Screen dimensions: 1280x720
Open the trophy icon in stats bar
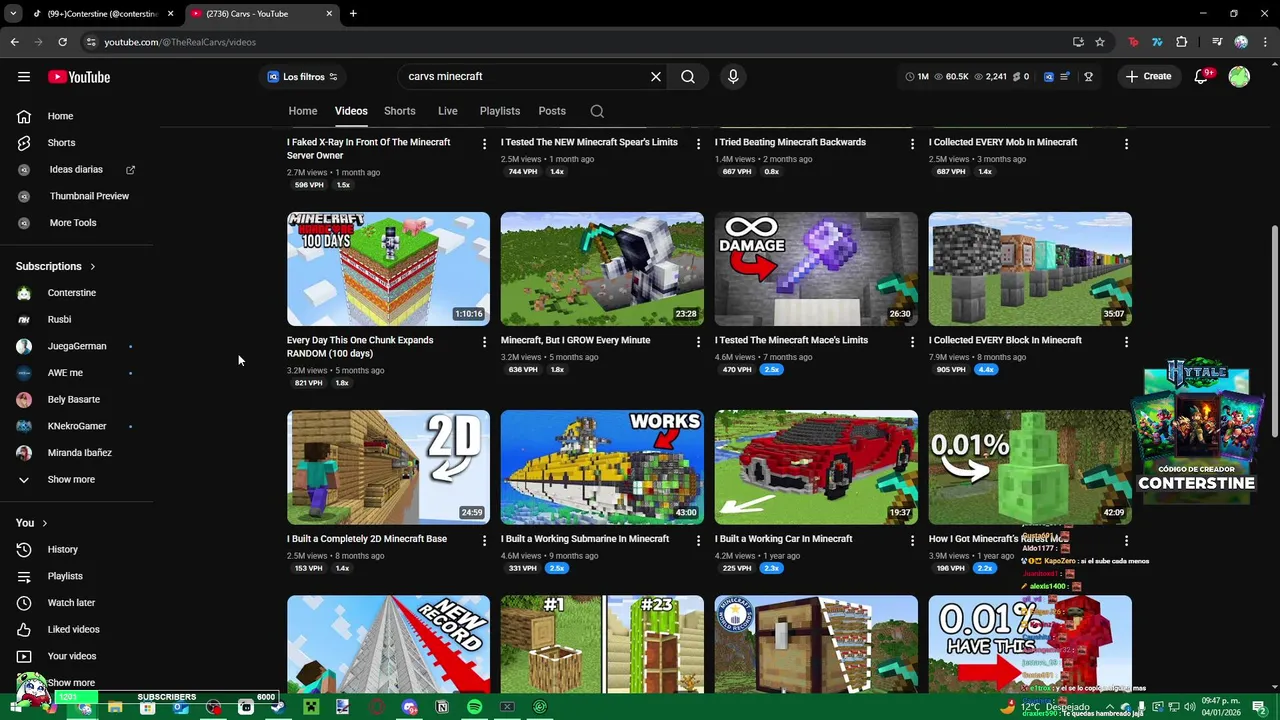click(x=1088, y=77)
